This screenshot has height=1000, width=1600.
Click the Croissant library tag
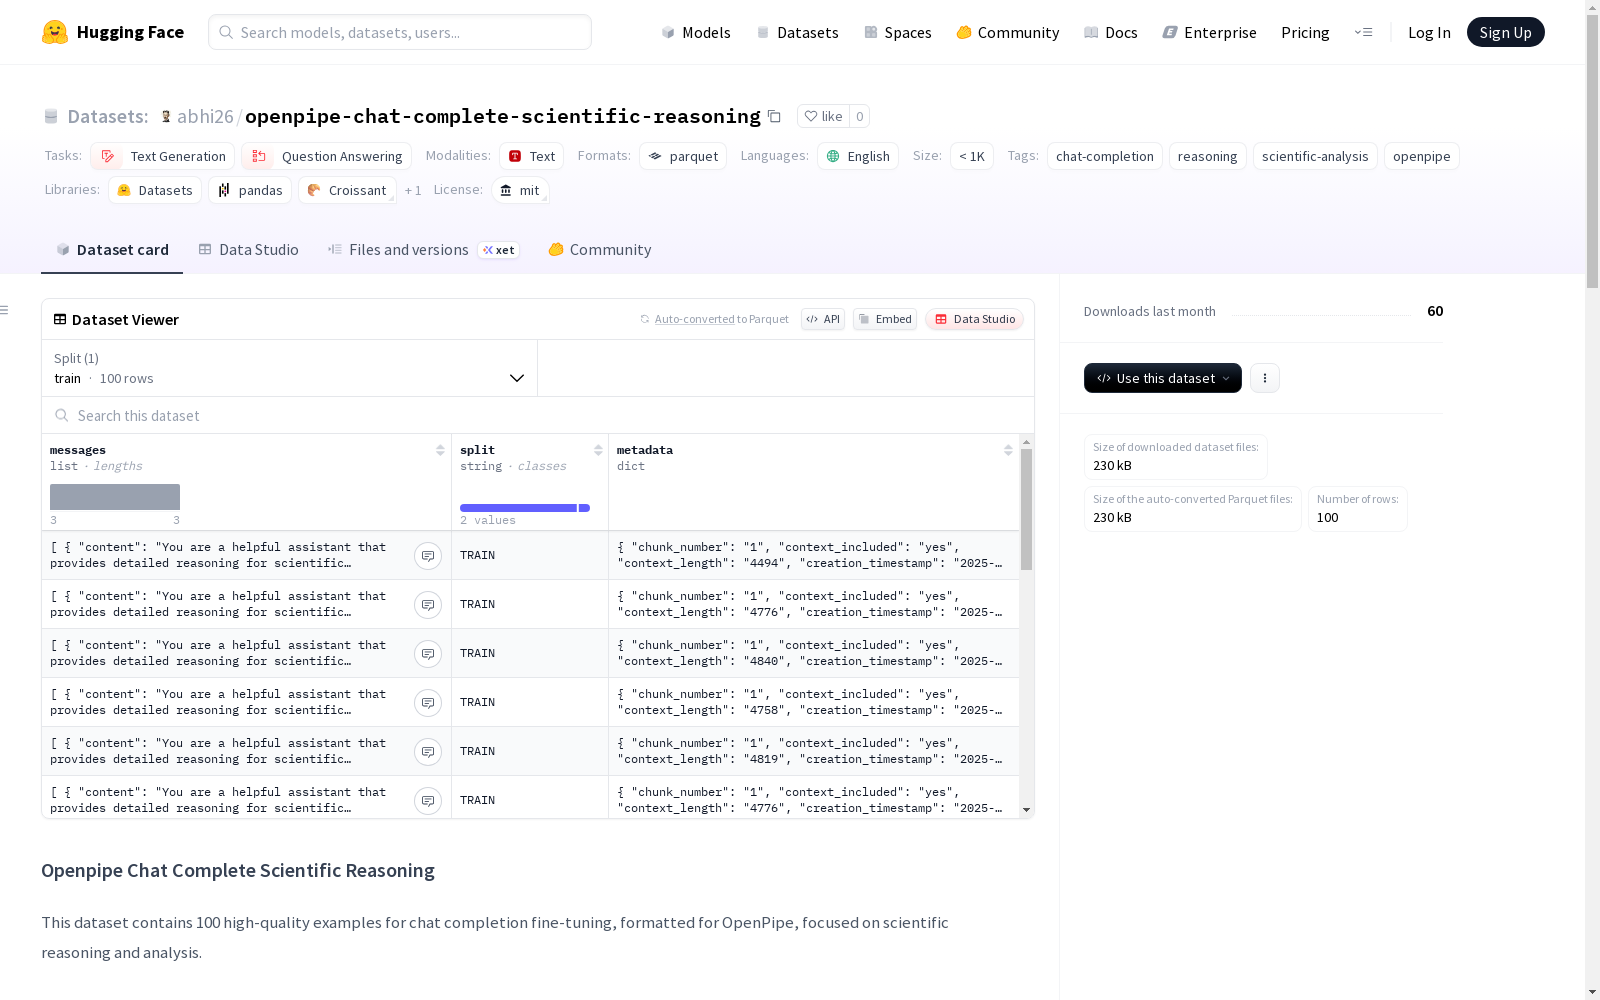347,190
